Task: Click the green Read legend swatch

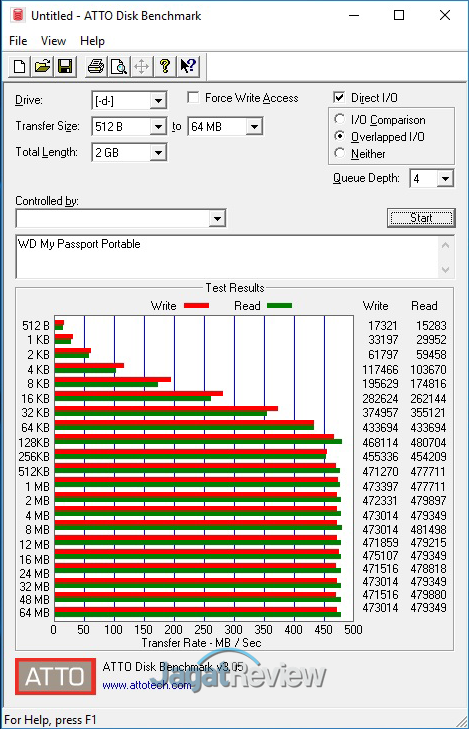Action: 279,306
